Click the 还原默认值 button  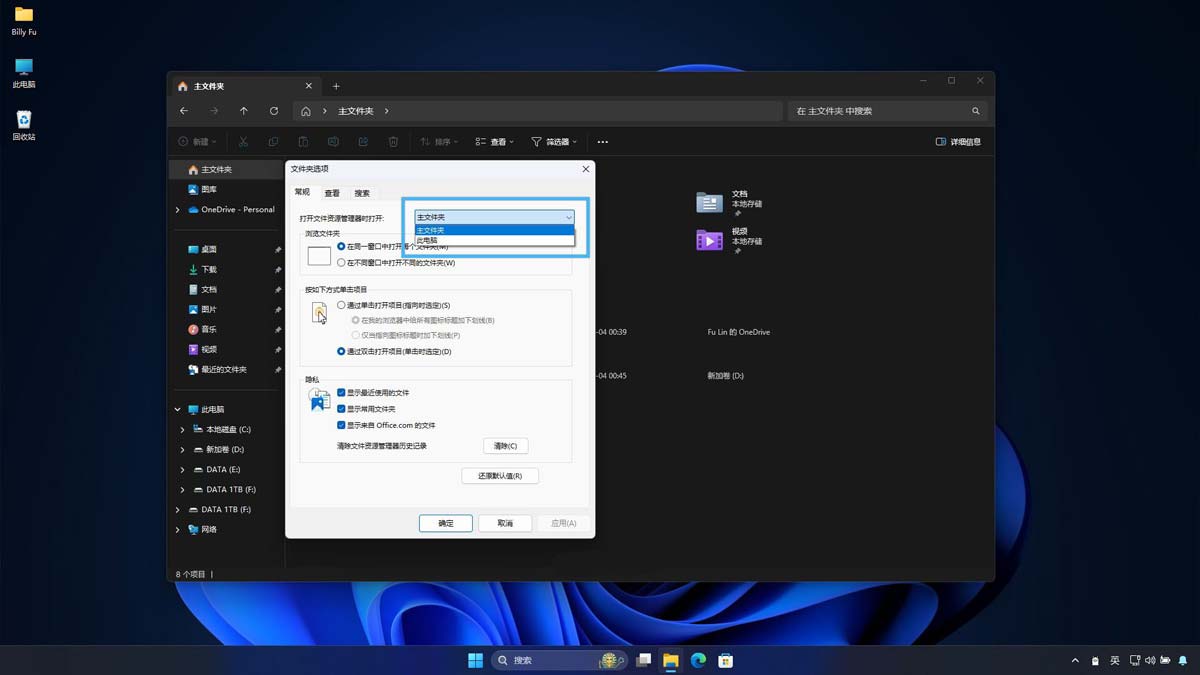click(x=499, y=475)
